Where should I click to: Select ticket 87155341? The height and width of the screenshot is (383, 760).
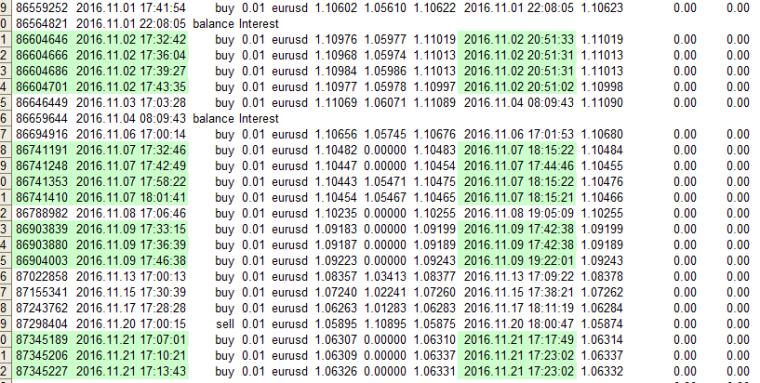tap(42, 292)
